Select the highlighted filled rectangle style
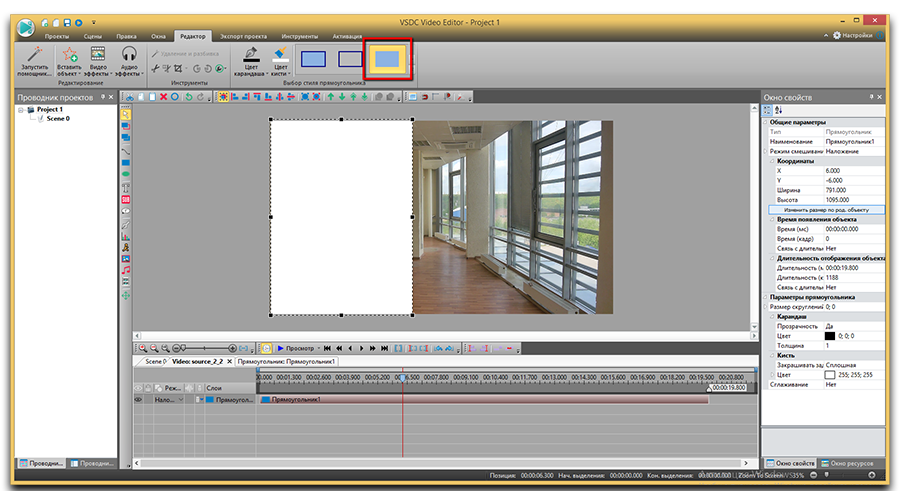The height and width of the screenshot is (491, 900). pyautogui.click(x=387, y=59)
